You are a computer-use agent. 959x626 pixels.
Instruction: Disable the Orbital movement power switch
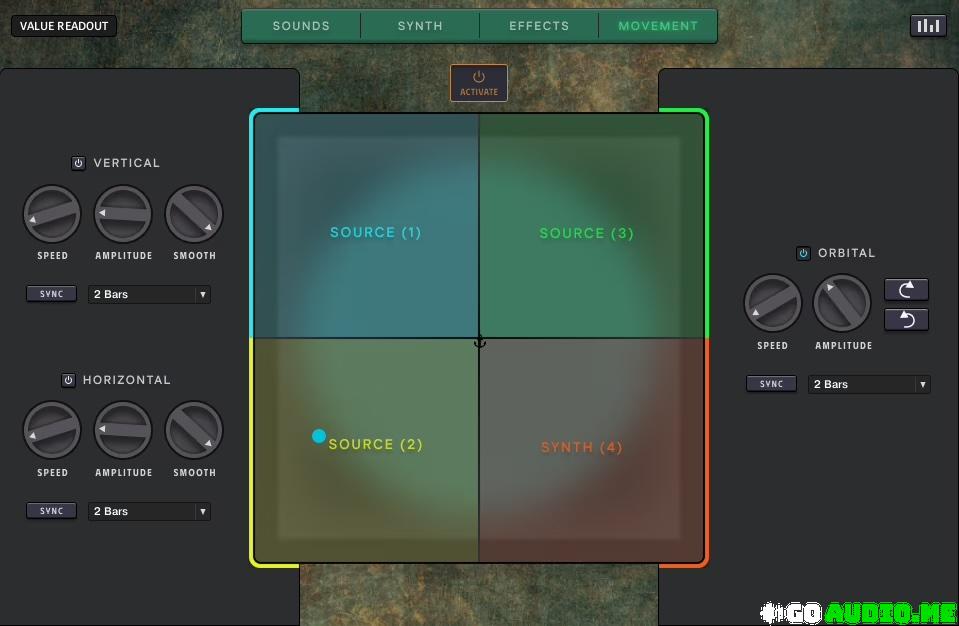(803, 253)
